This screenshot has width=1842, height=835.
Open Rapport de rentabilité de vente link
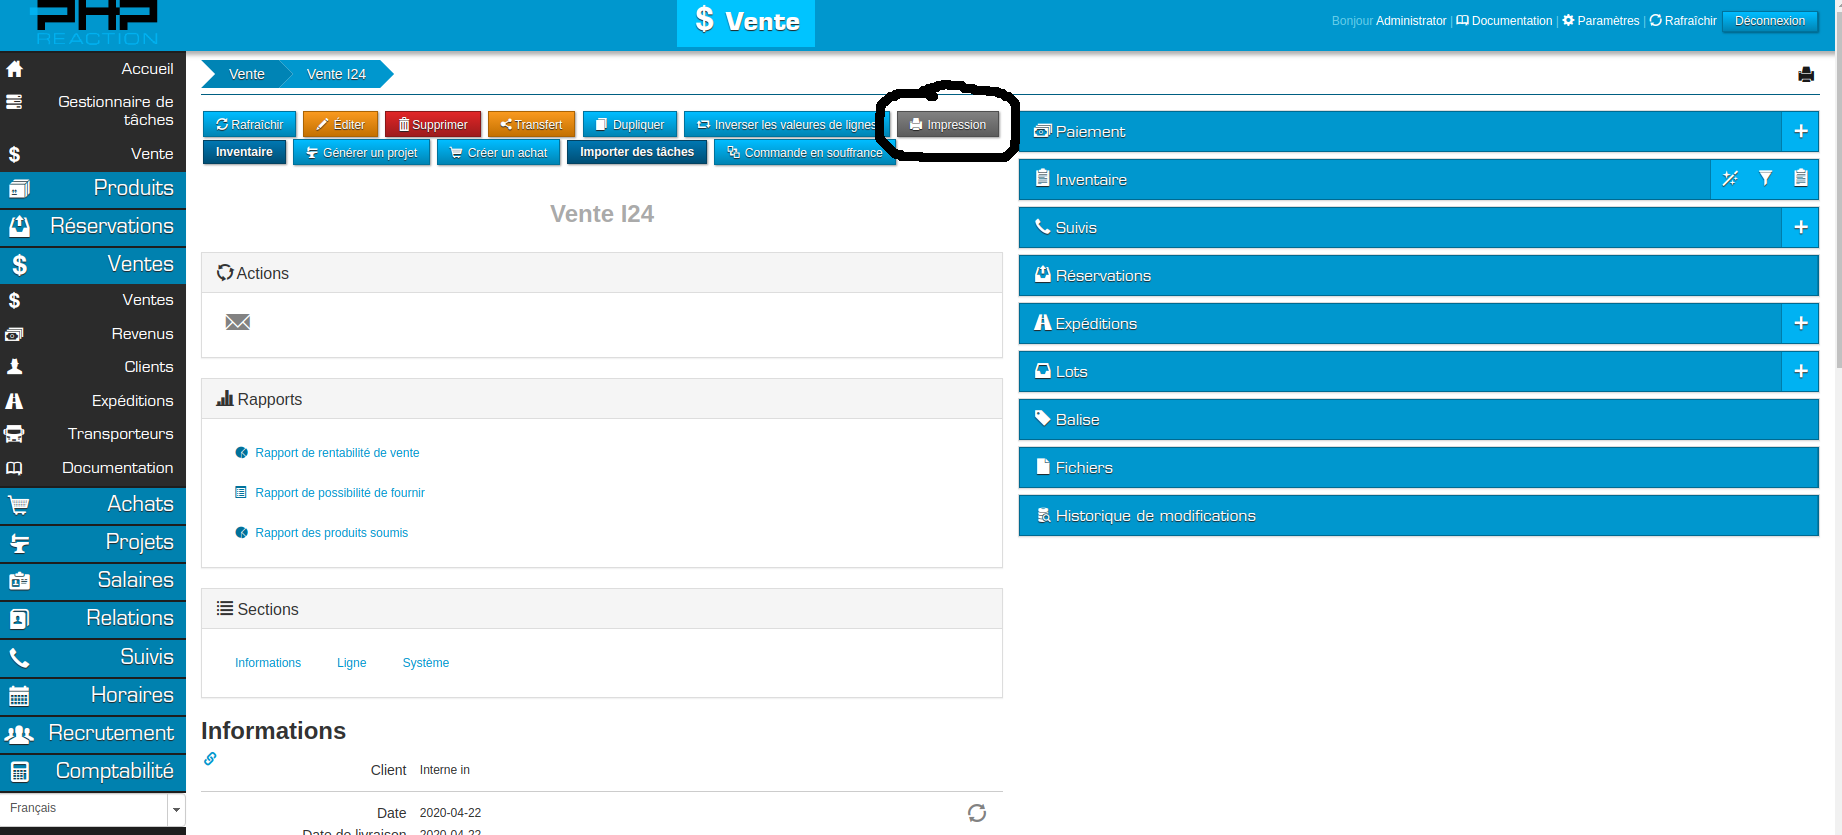tap(337, 453)
